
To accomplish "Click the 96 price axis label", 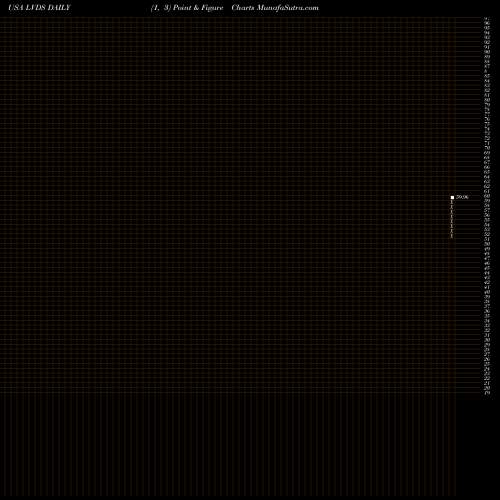I will pyautogui.click(x=487, y=23).
